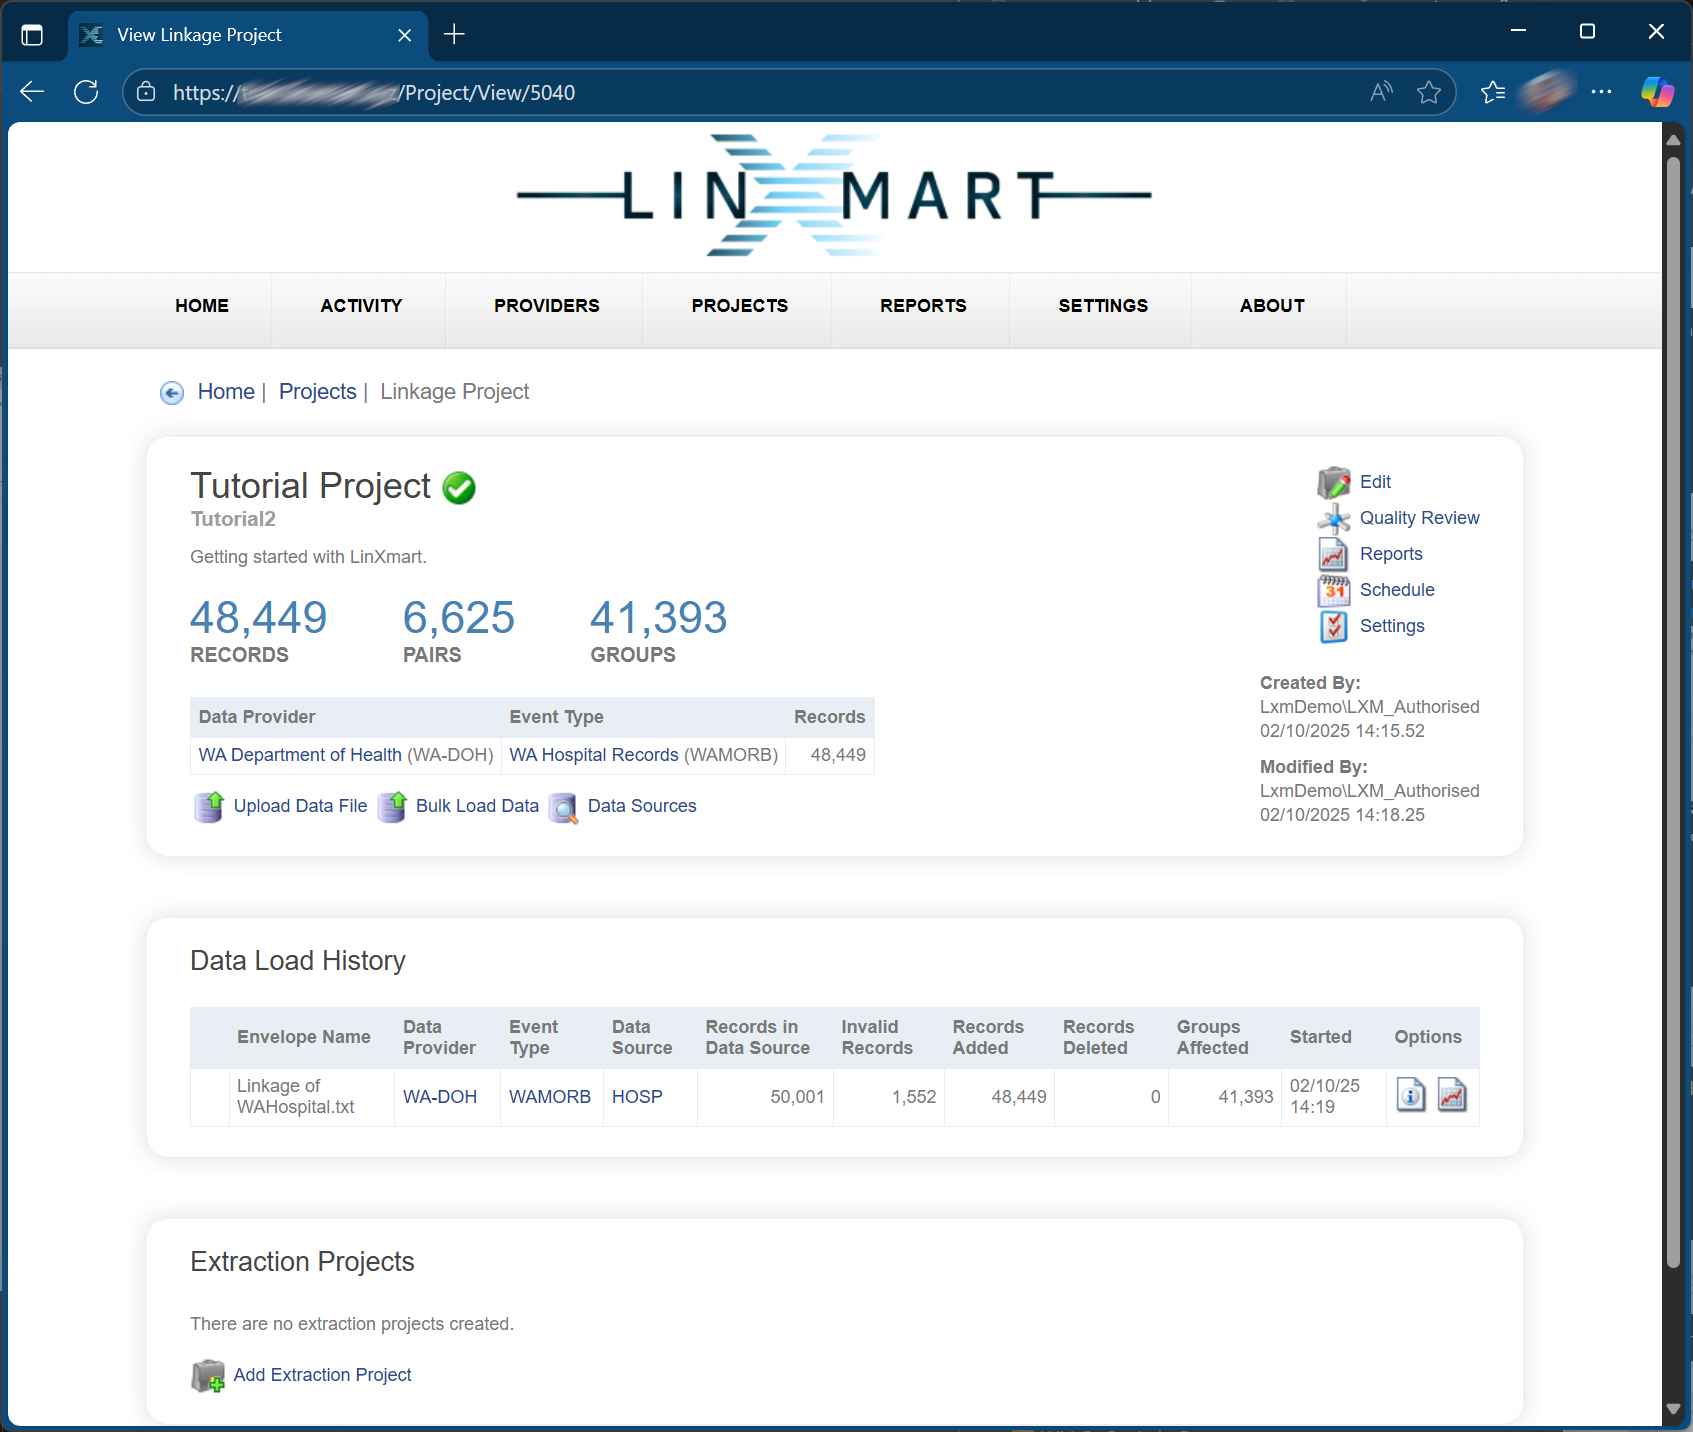Add this page to browser favorites
1693x1432 pixels.
(1428, 93)
